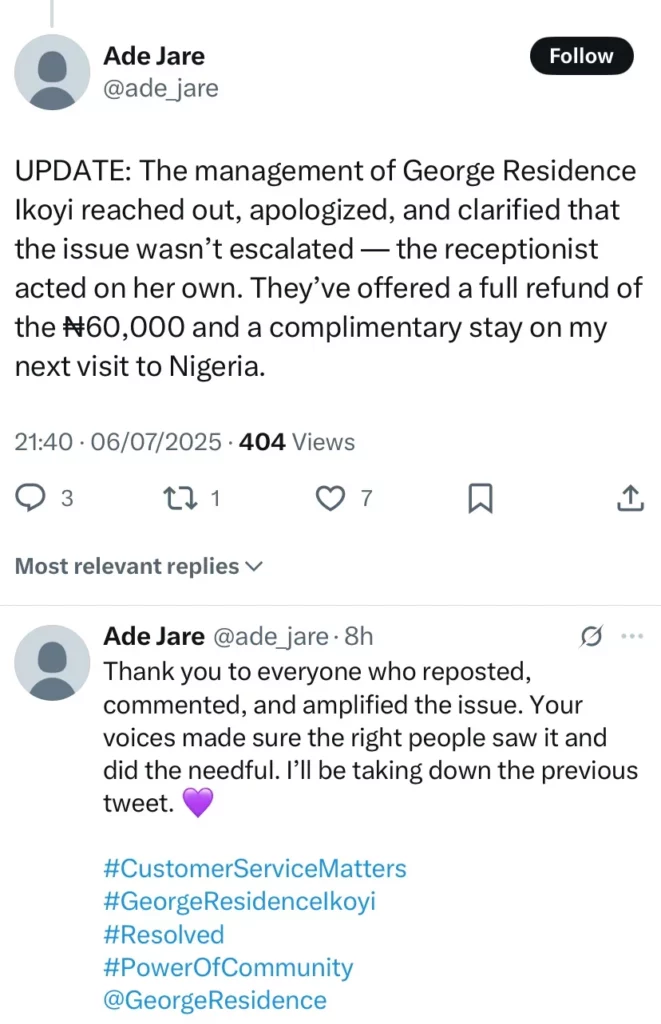Follow Ade Jare

pyautogui.click(x=580, y=57)
